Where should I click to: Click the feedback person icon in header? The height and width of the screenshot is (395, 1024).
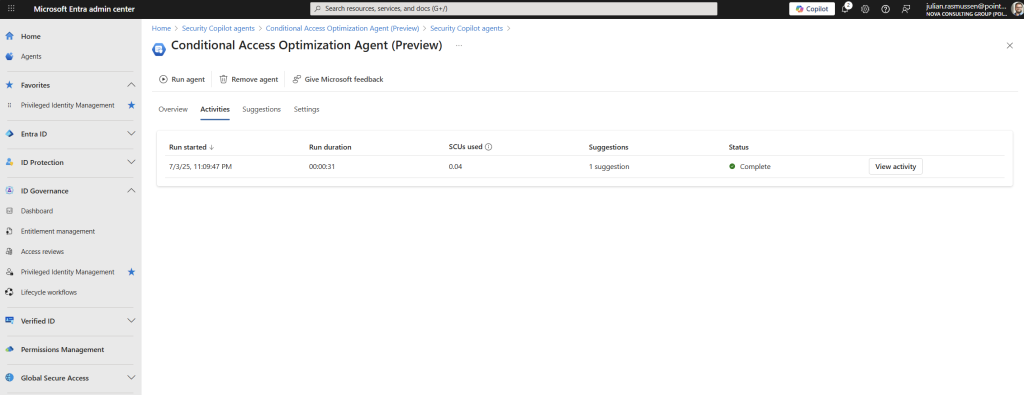click(x=906, y=8)
